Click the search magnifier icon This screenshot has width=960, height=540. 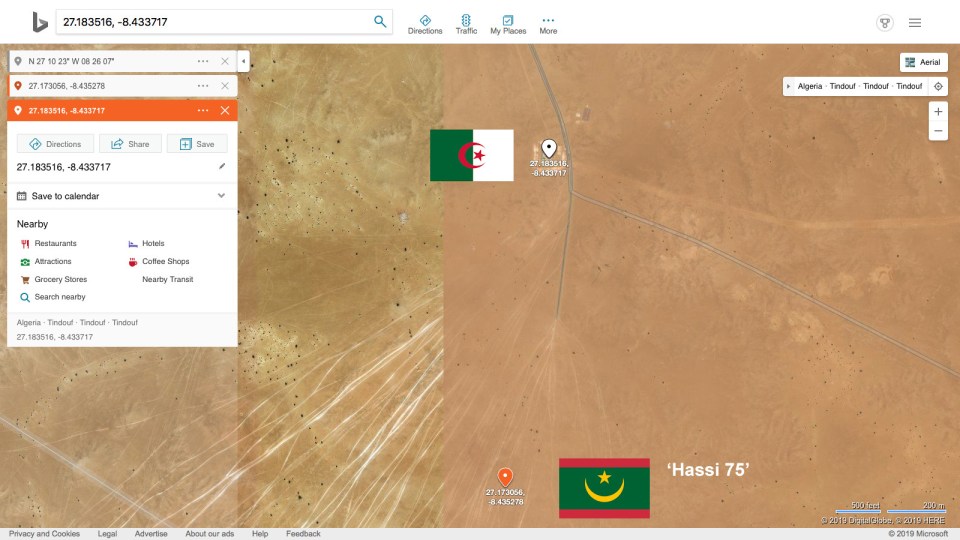380,22
